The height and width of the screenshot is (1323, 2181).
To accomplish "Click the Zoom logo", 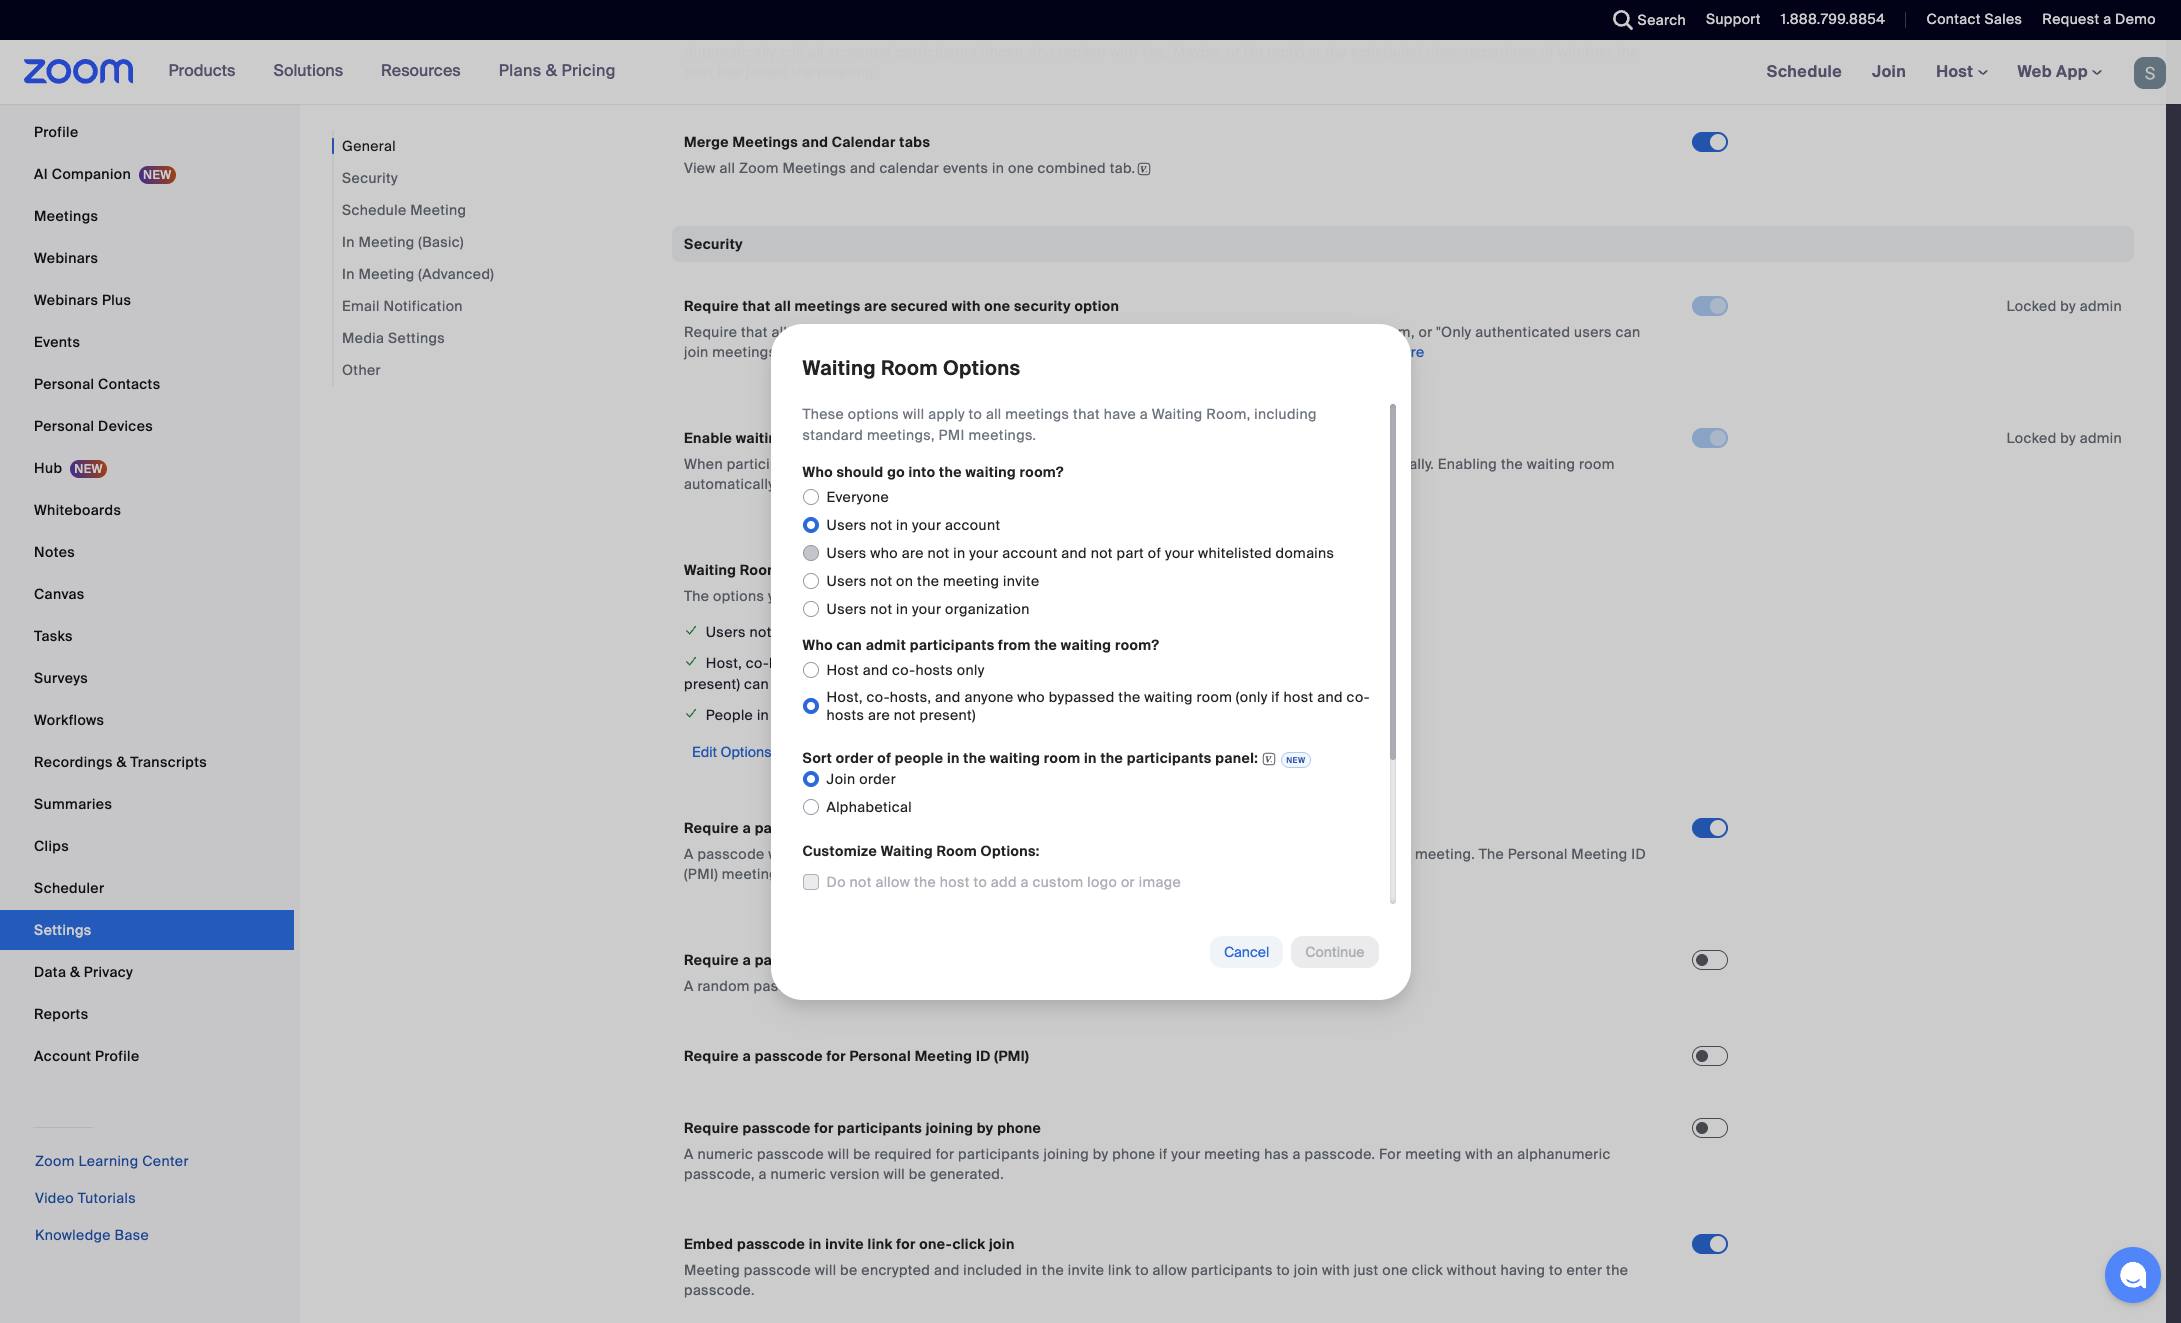I will point(78,71).
